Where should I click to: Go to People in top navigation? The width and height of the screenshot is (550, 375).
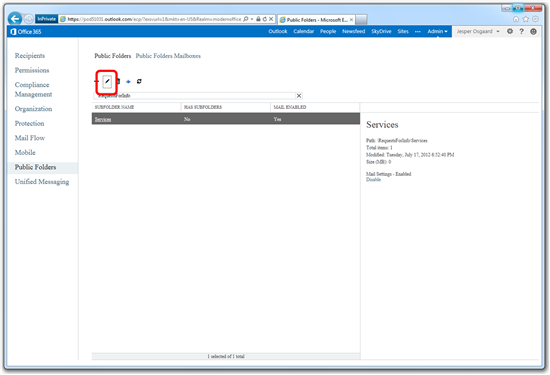328,31
